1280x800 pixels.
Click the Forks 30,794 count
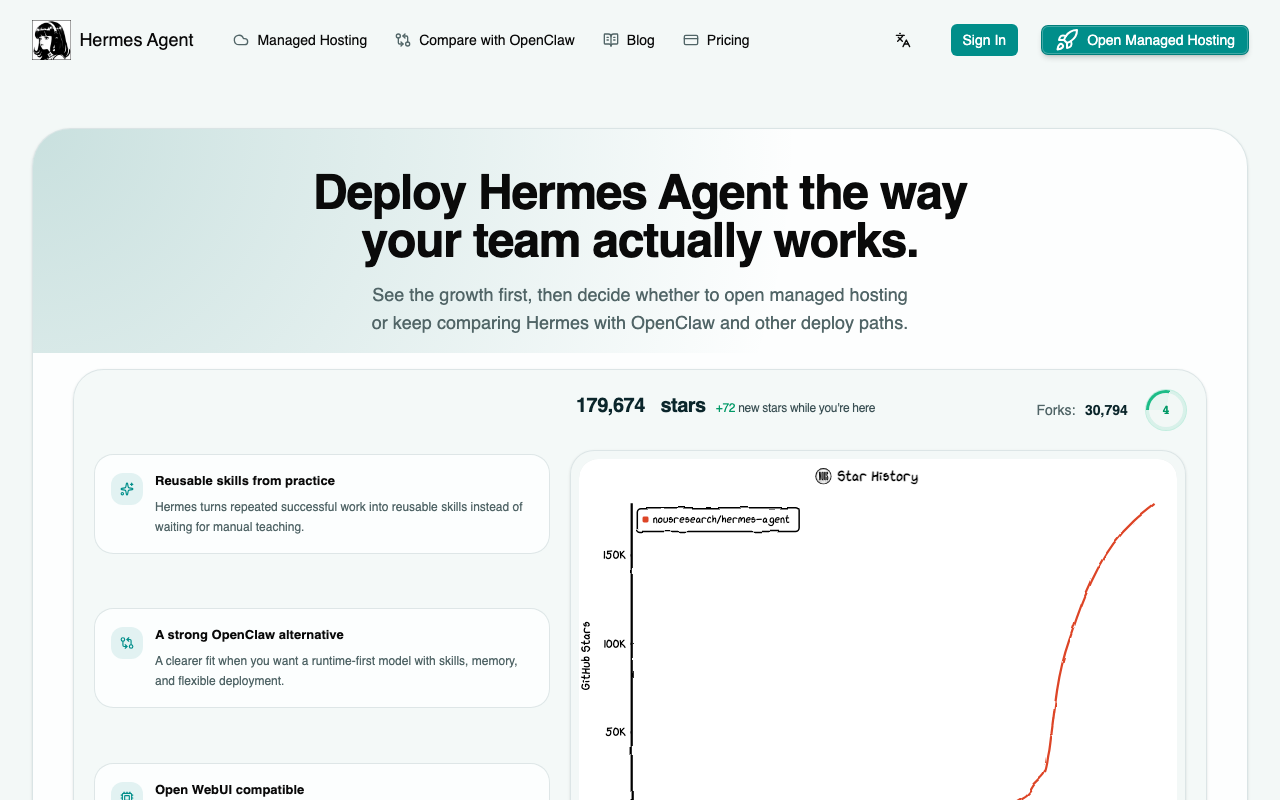pyautogui.click(x=1082, y=410)
